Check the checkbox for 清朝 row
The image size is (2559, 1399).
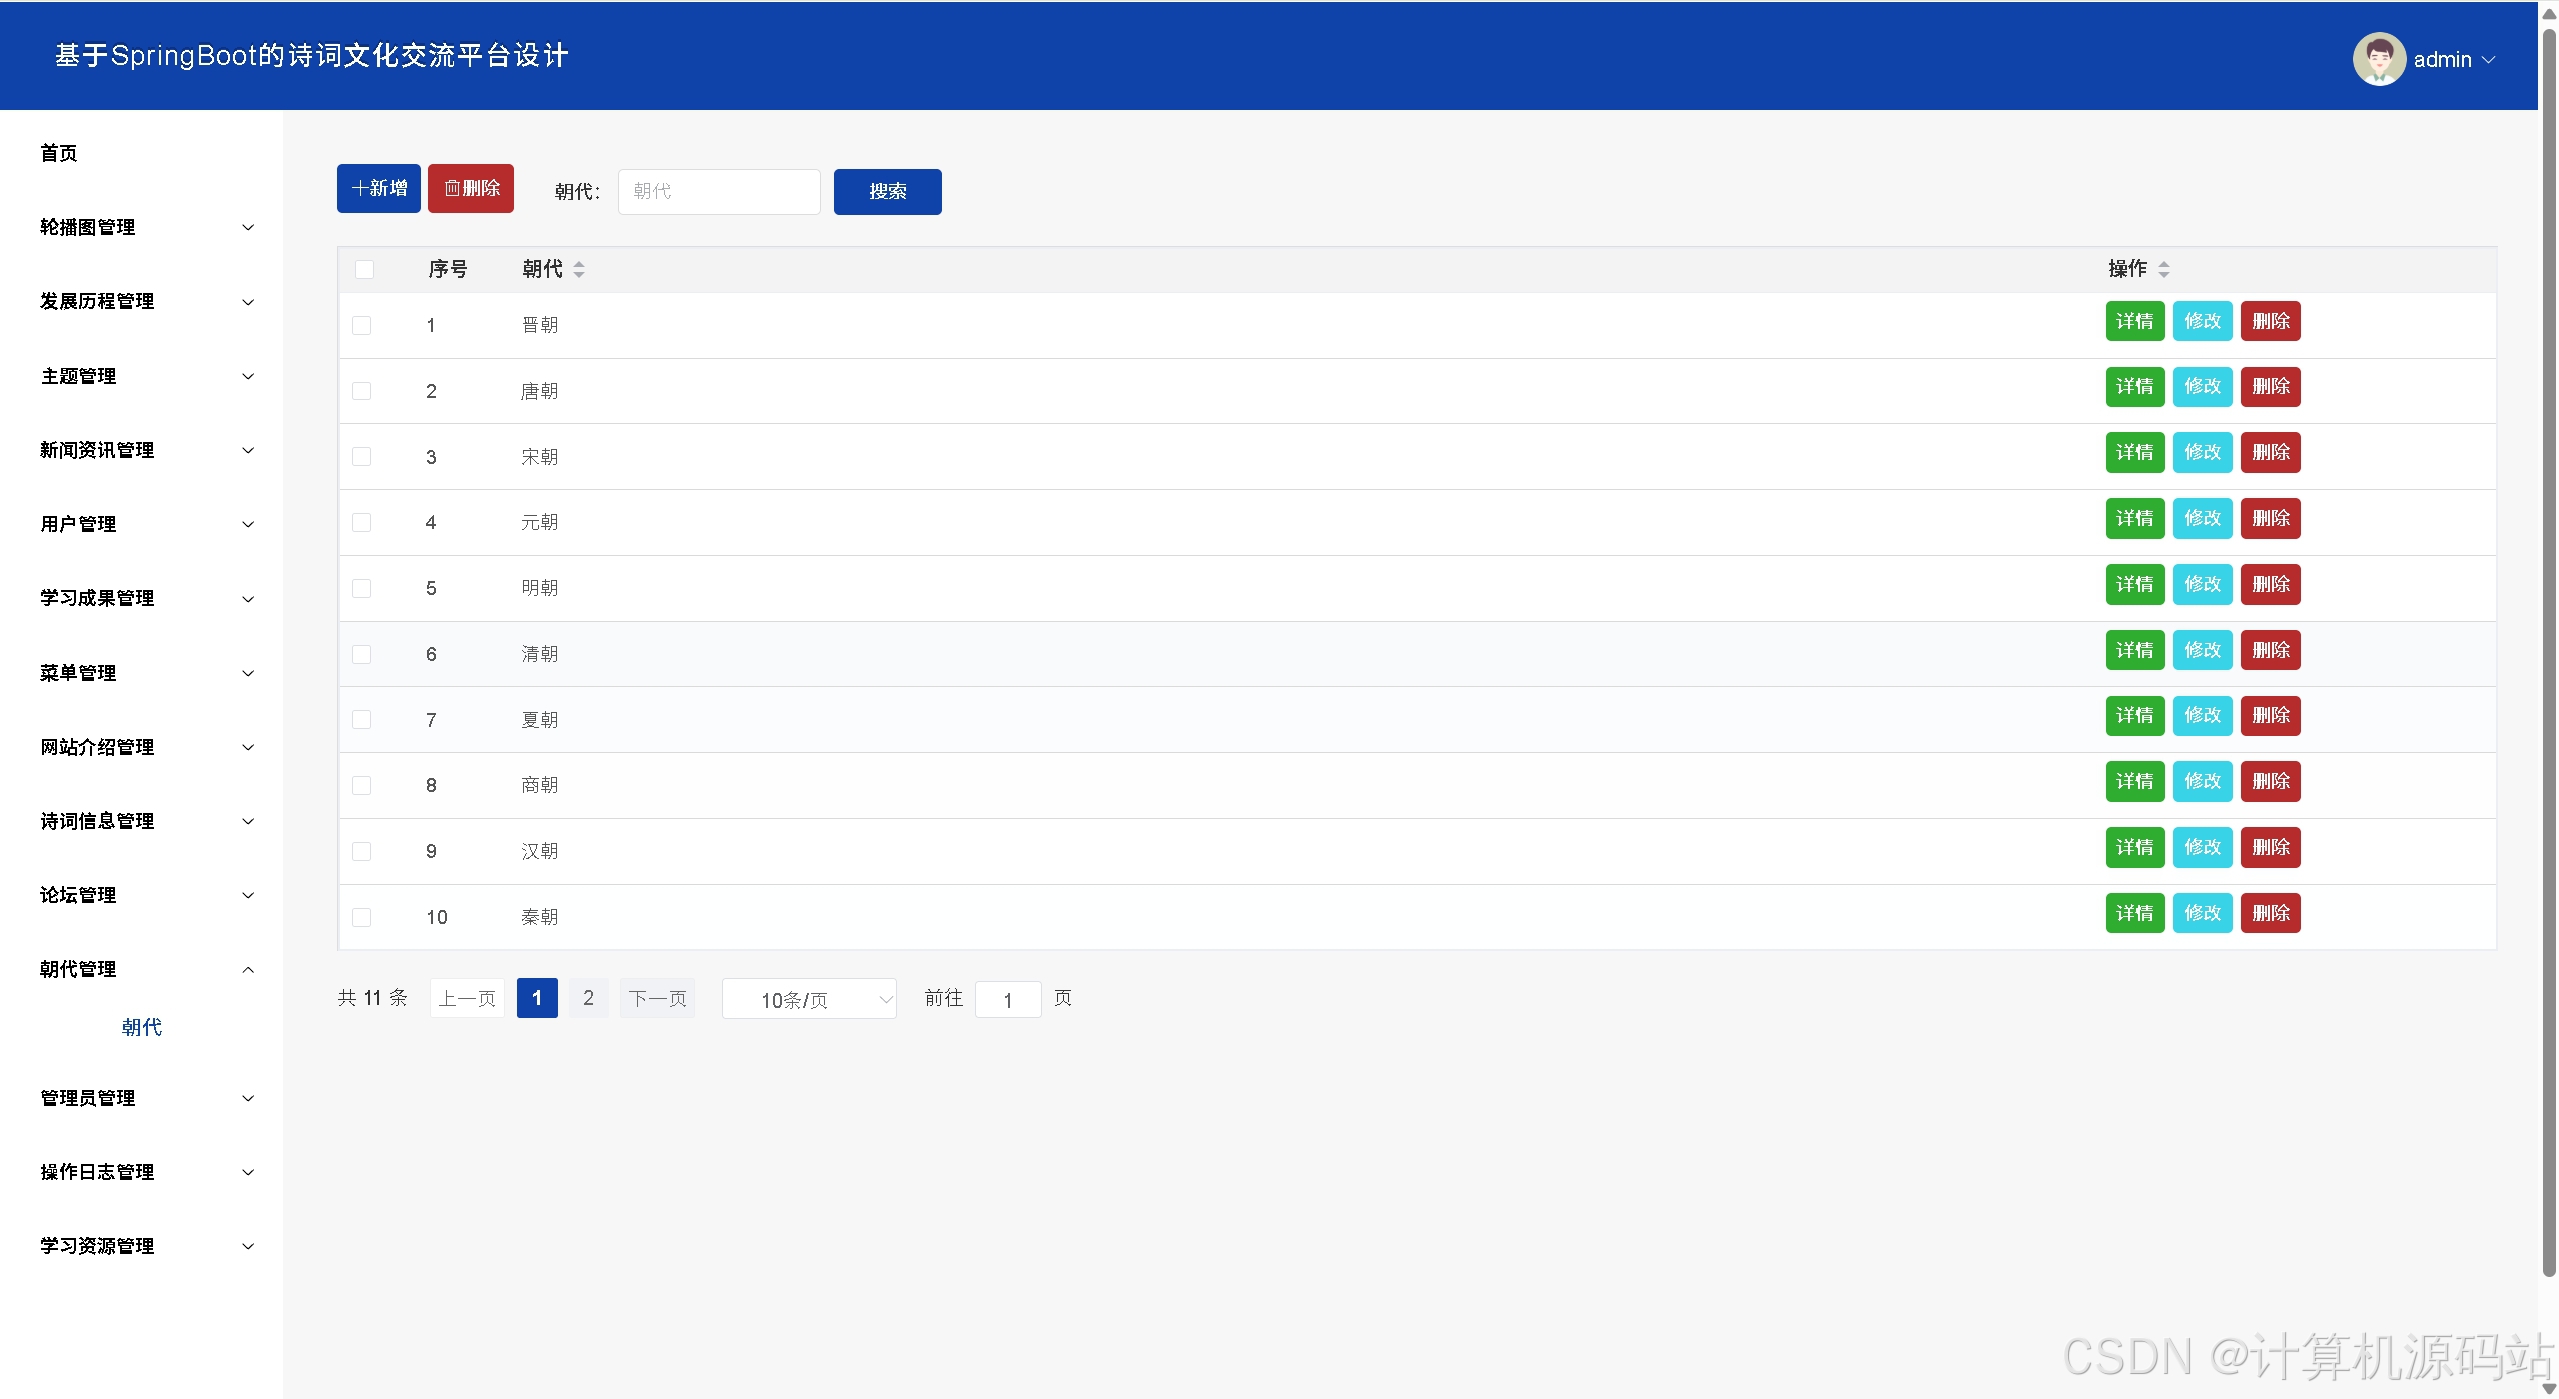[362, 654]
